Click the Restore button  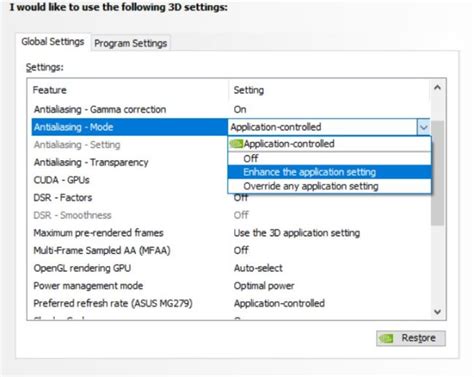pyautogui.click(x=411, y=338)
